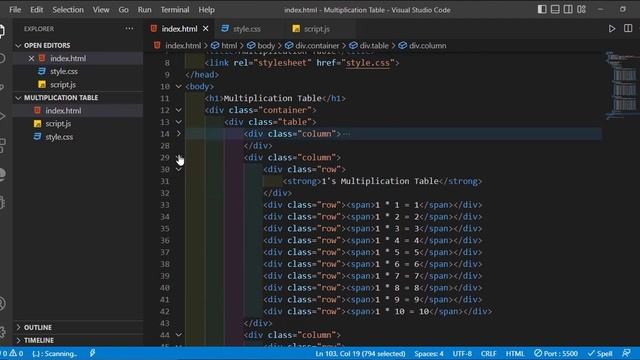Change the HTML language mode
The height and width of the screenshot is (360, 640).
coord(515,353)
